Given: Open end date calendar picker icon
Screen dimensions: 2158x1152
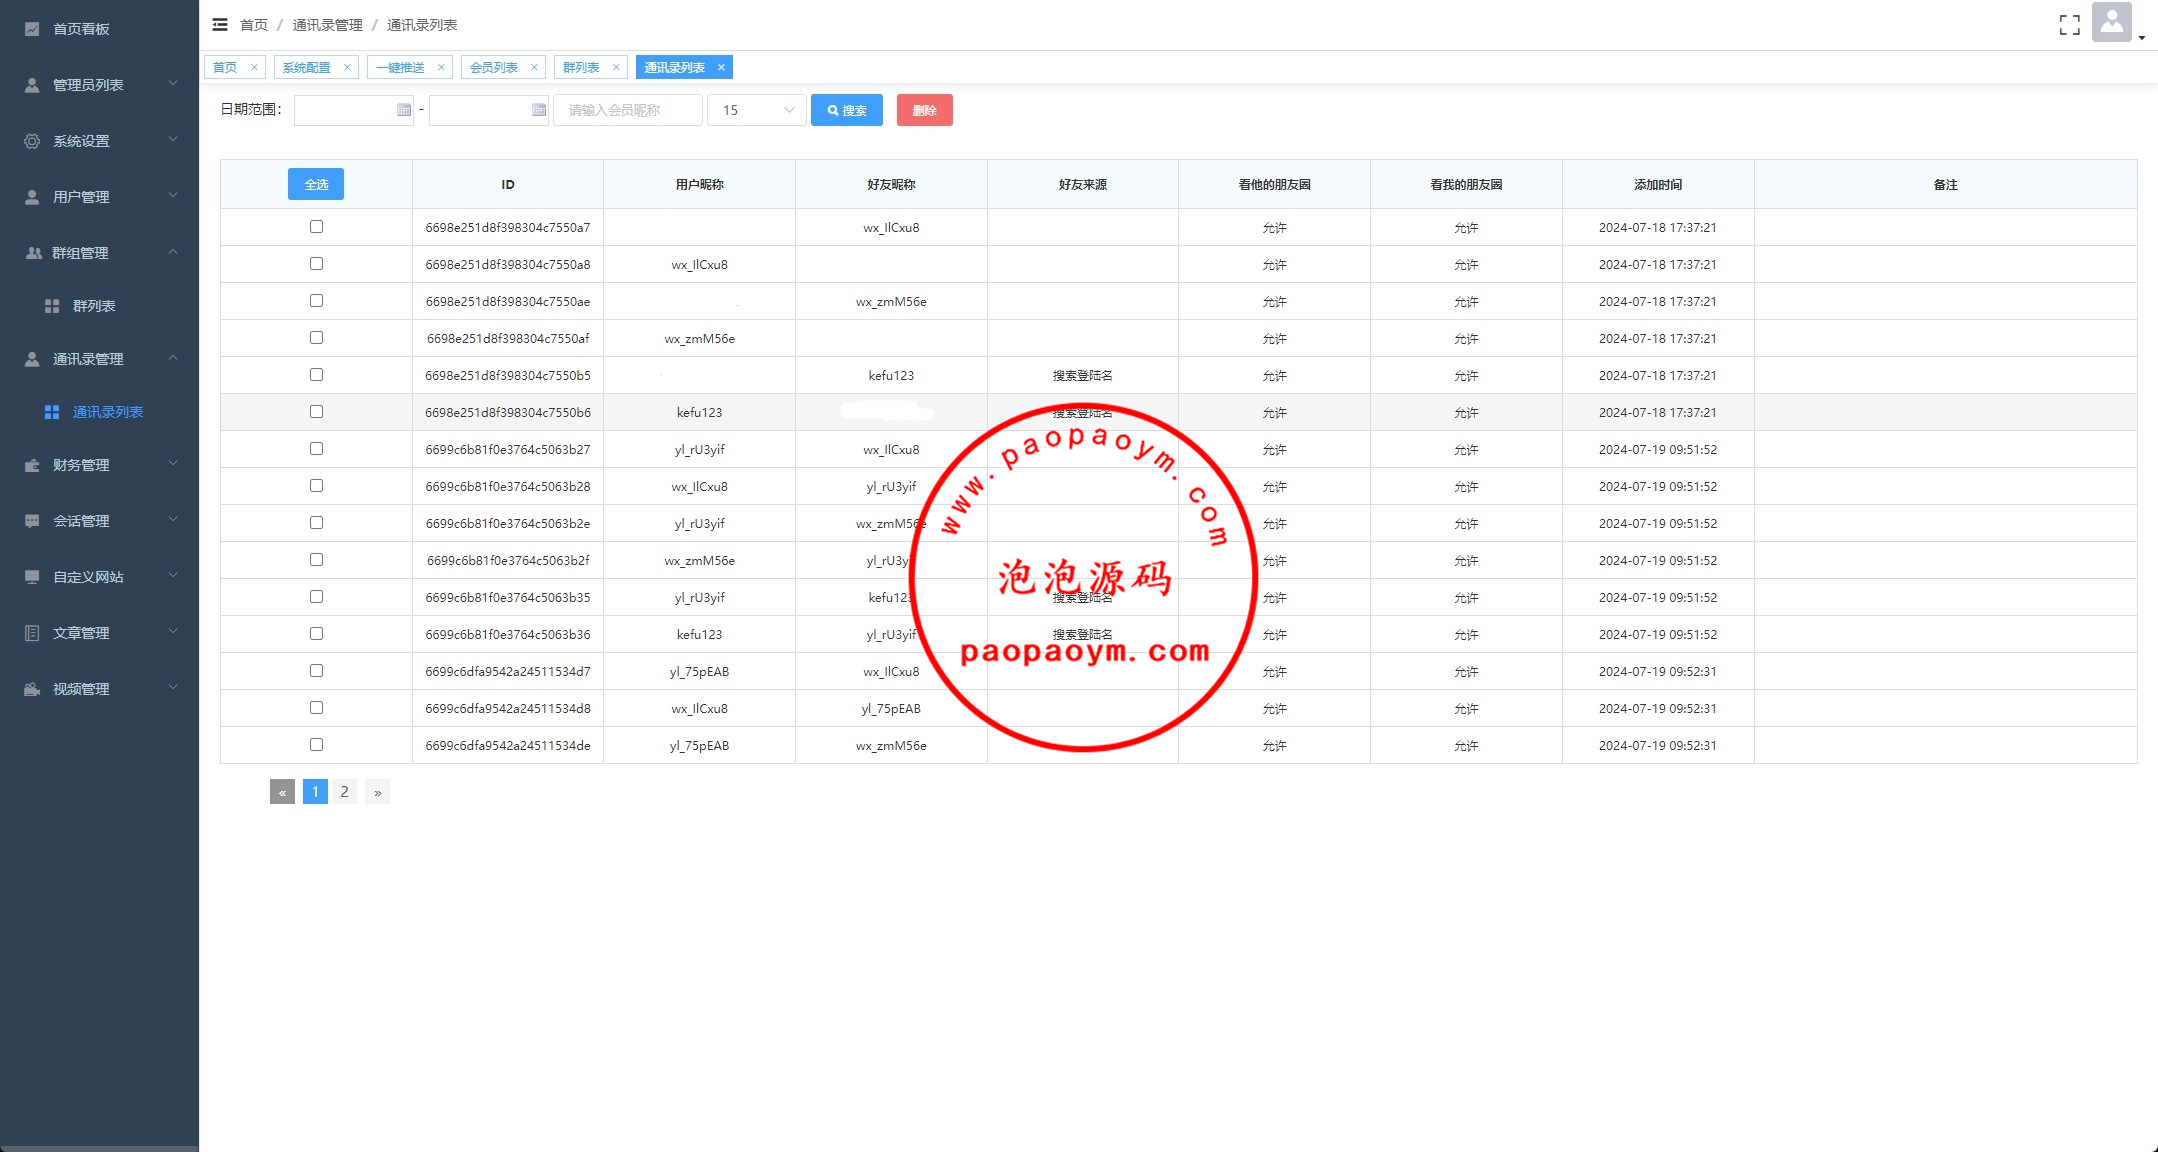Looking at the screenshot, I should [x=539, y=110].
